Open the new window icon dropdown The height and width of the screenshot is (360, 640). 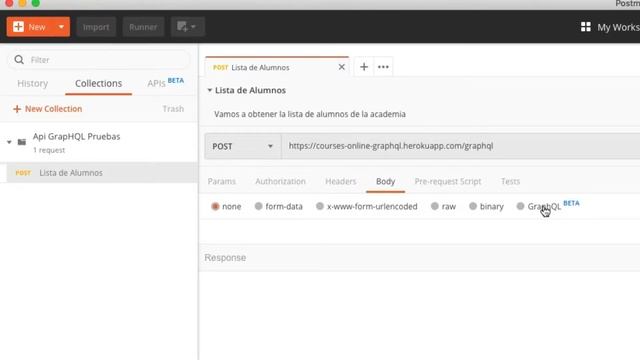(187, 27)
